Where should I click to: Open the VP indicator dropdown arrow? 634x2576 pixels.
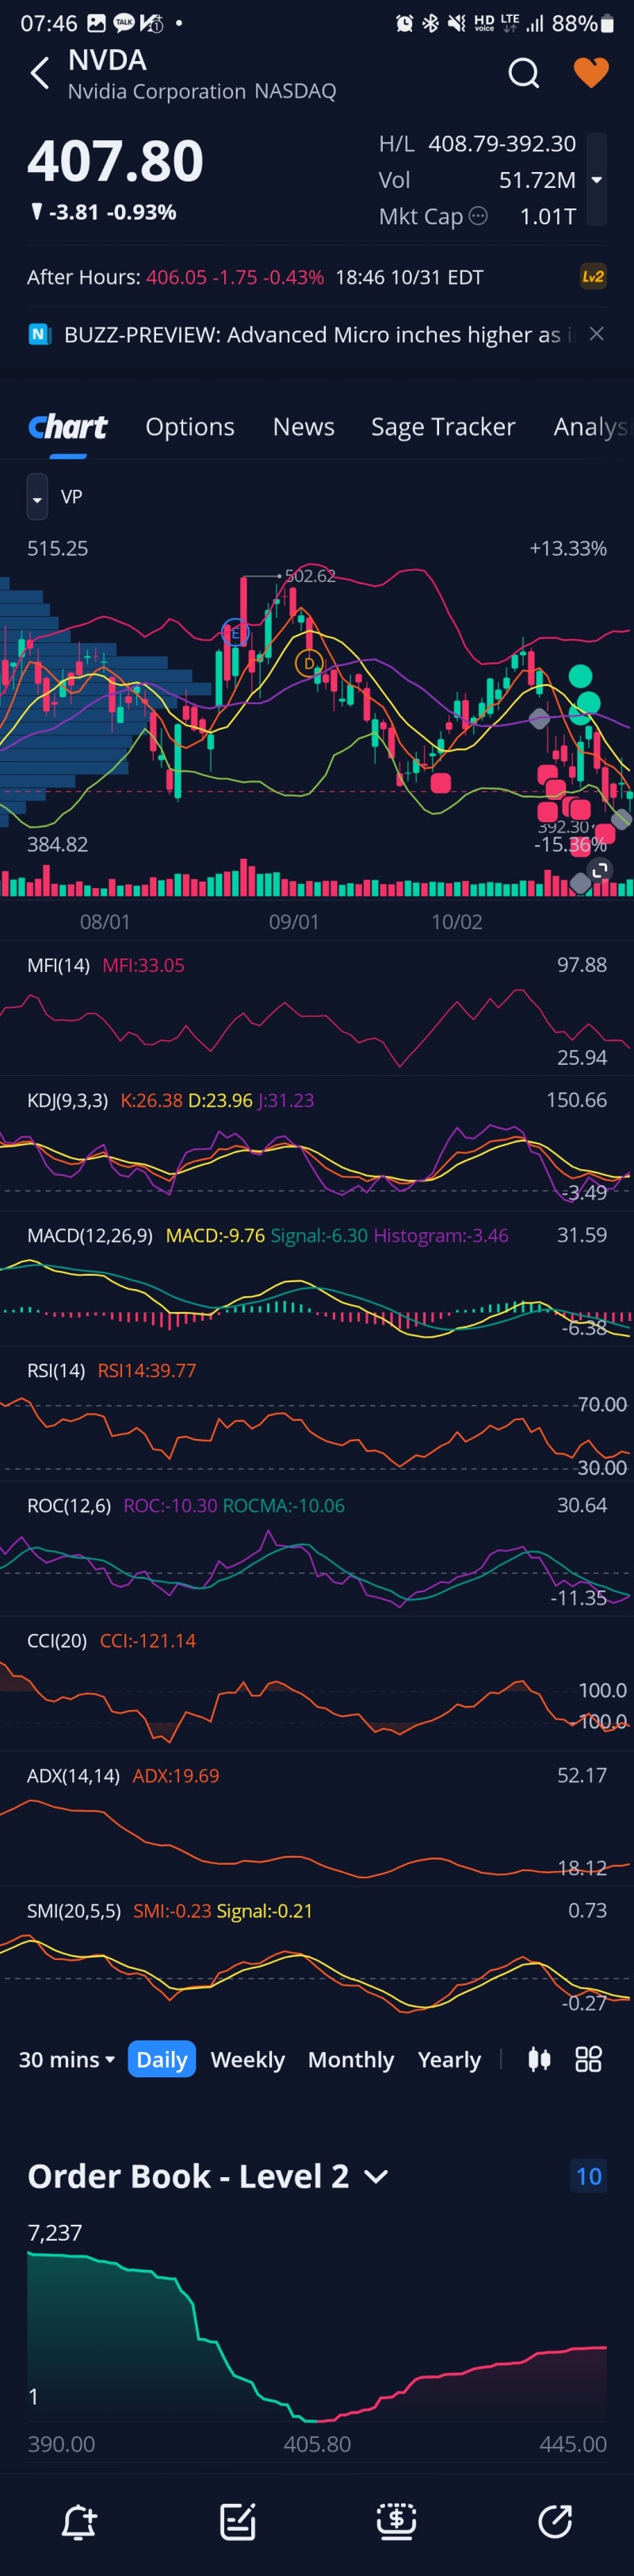[37, 497]
